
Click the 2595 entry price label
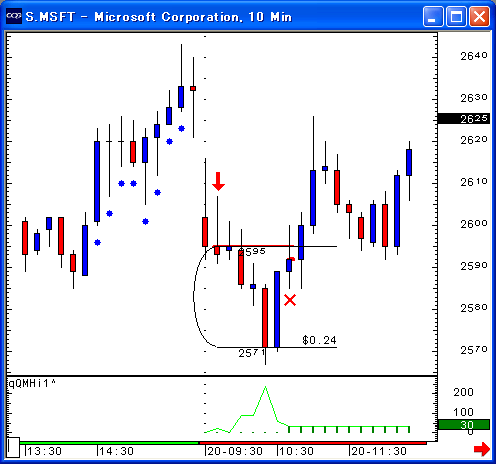253,251
